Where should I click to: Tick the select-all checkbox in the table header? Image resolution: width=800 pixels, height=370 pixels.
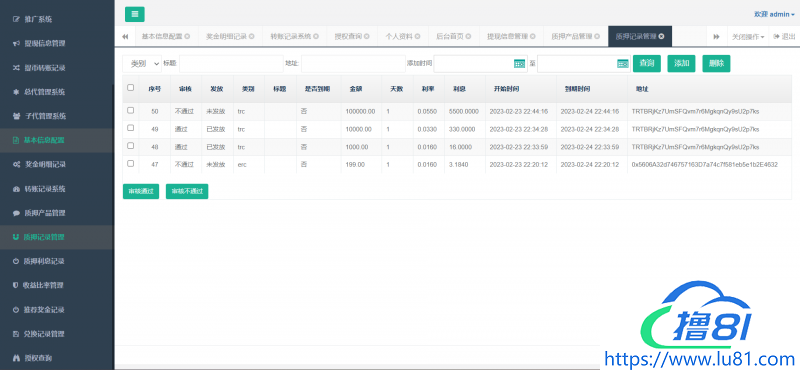pyautogui.click(x=131, y=88)
